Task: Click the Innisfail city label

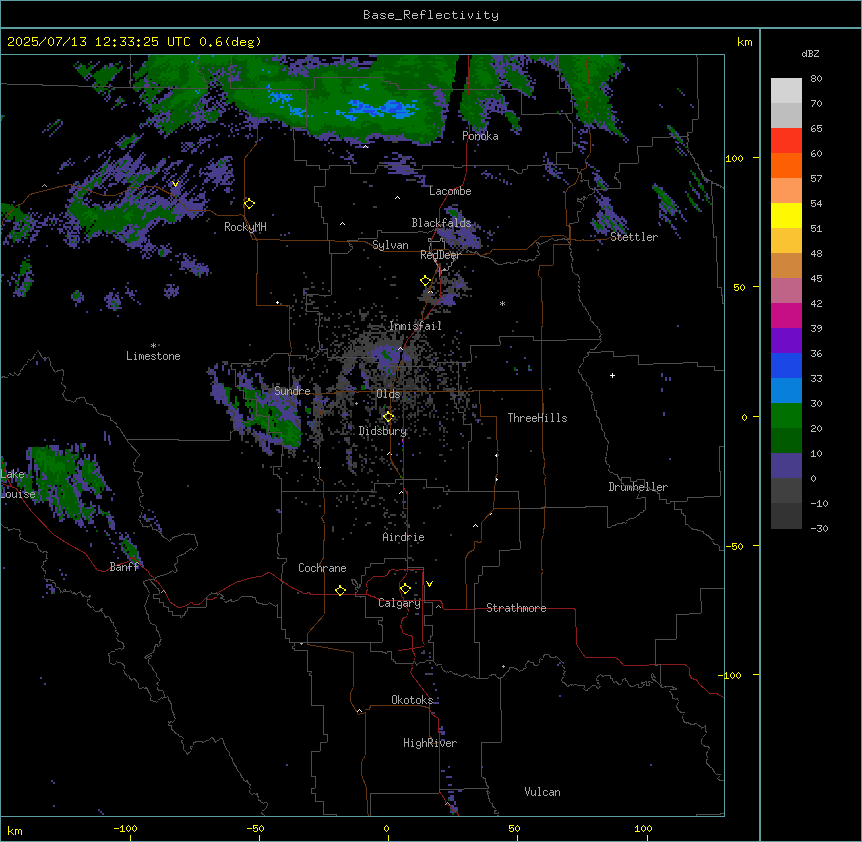Action: [415, 326]
